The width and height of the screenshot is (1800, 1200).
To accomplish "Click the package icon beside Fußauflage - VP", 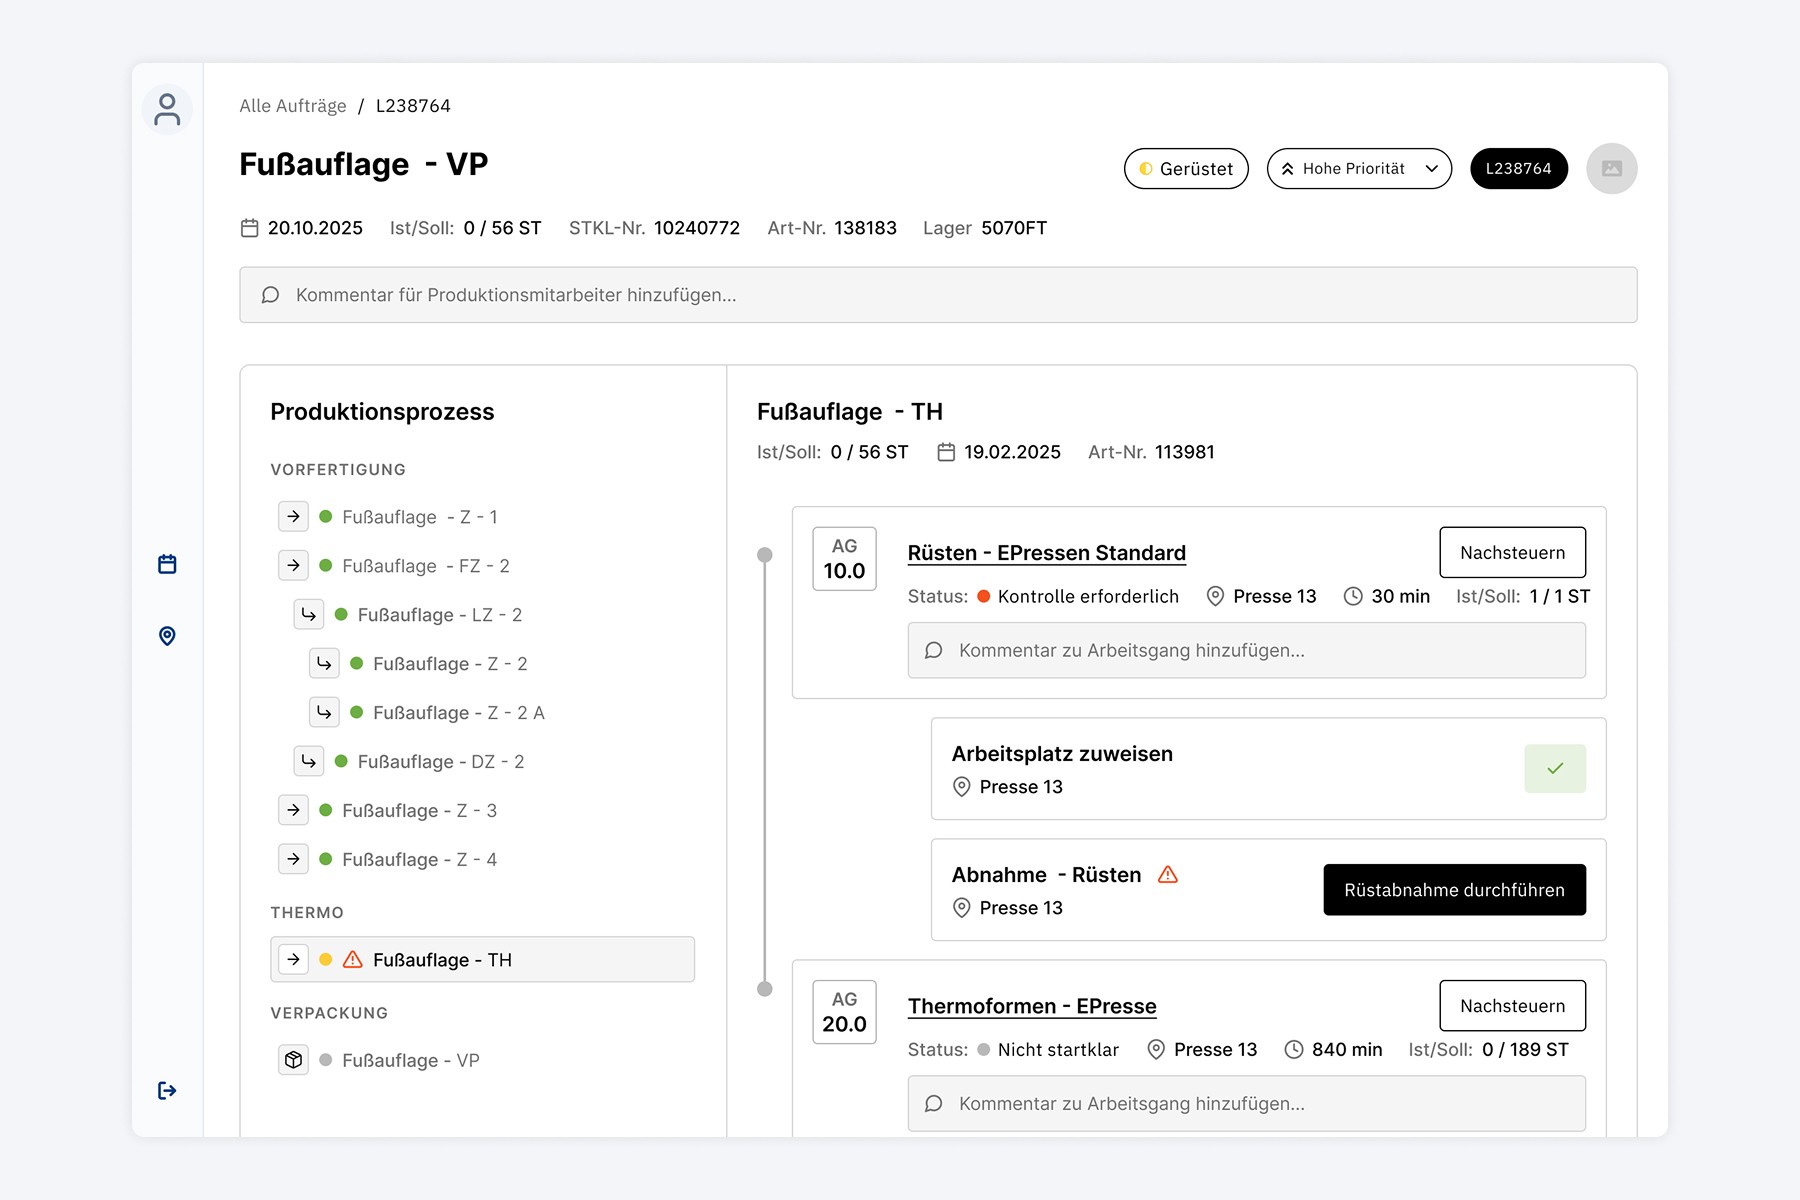I will pyautogui.click(x=293, y=1060).
